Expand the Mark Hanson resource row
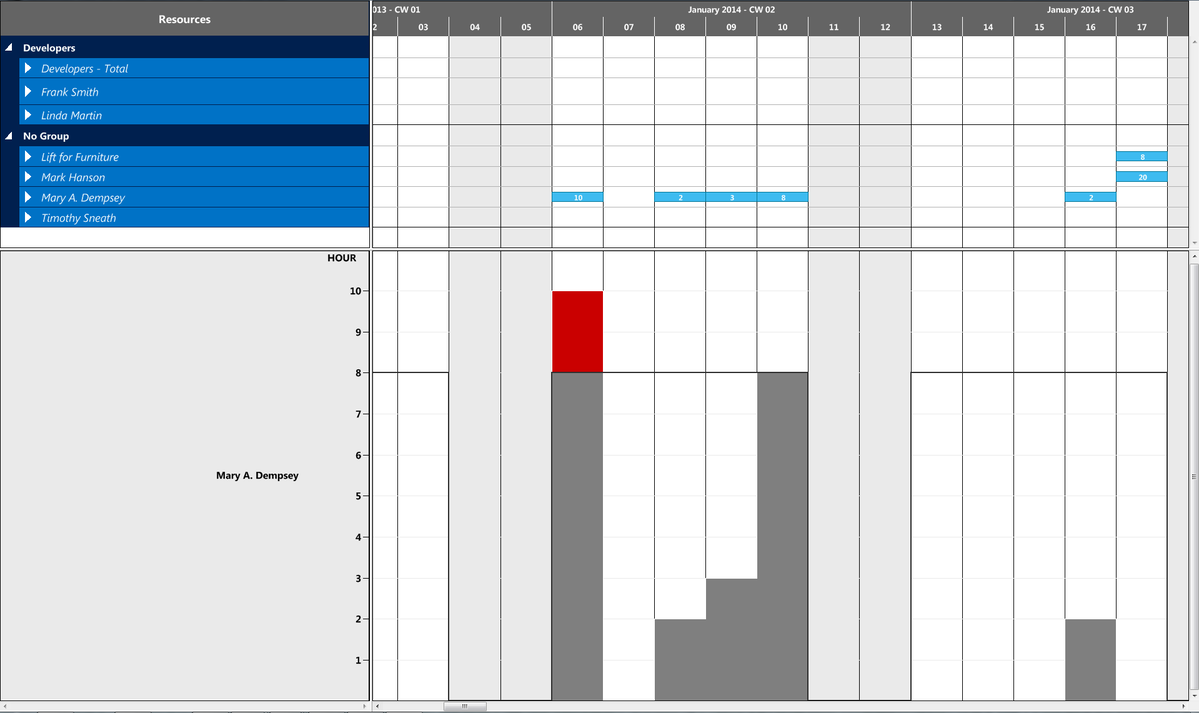The width and height of the screenshot is (1199, 713). click(28, 177)
